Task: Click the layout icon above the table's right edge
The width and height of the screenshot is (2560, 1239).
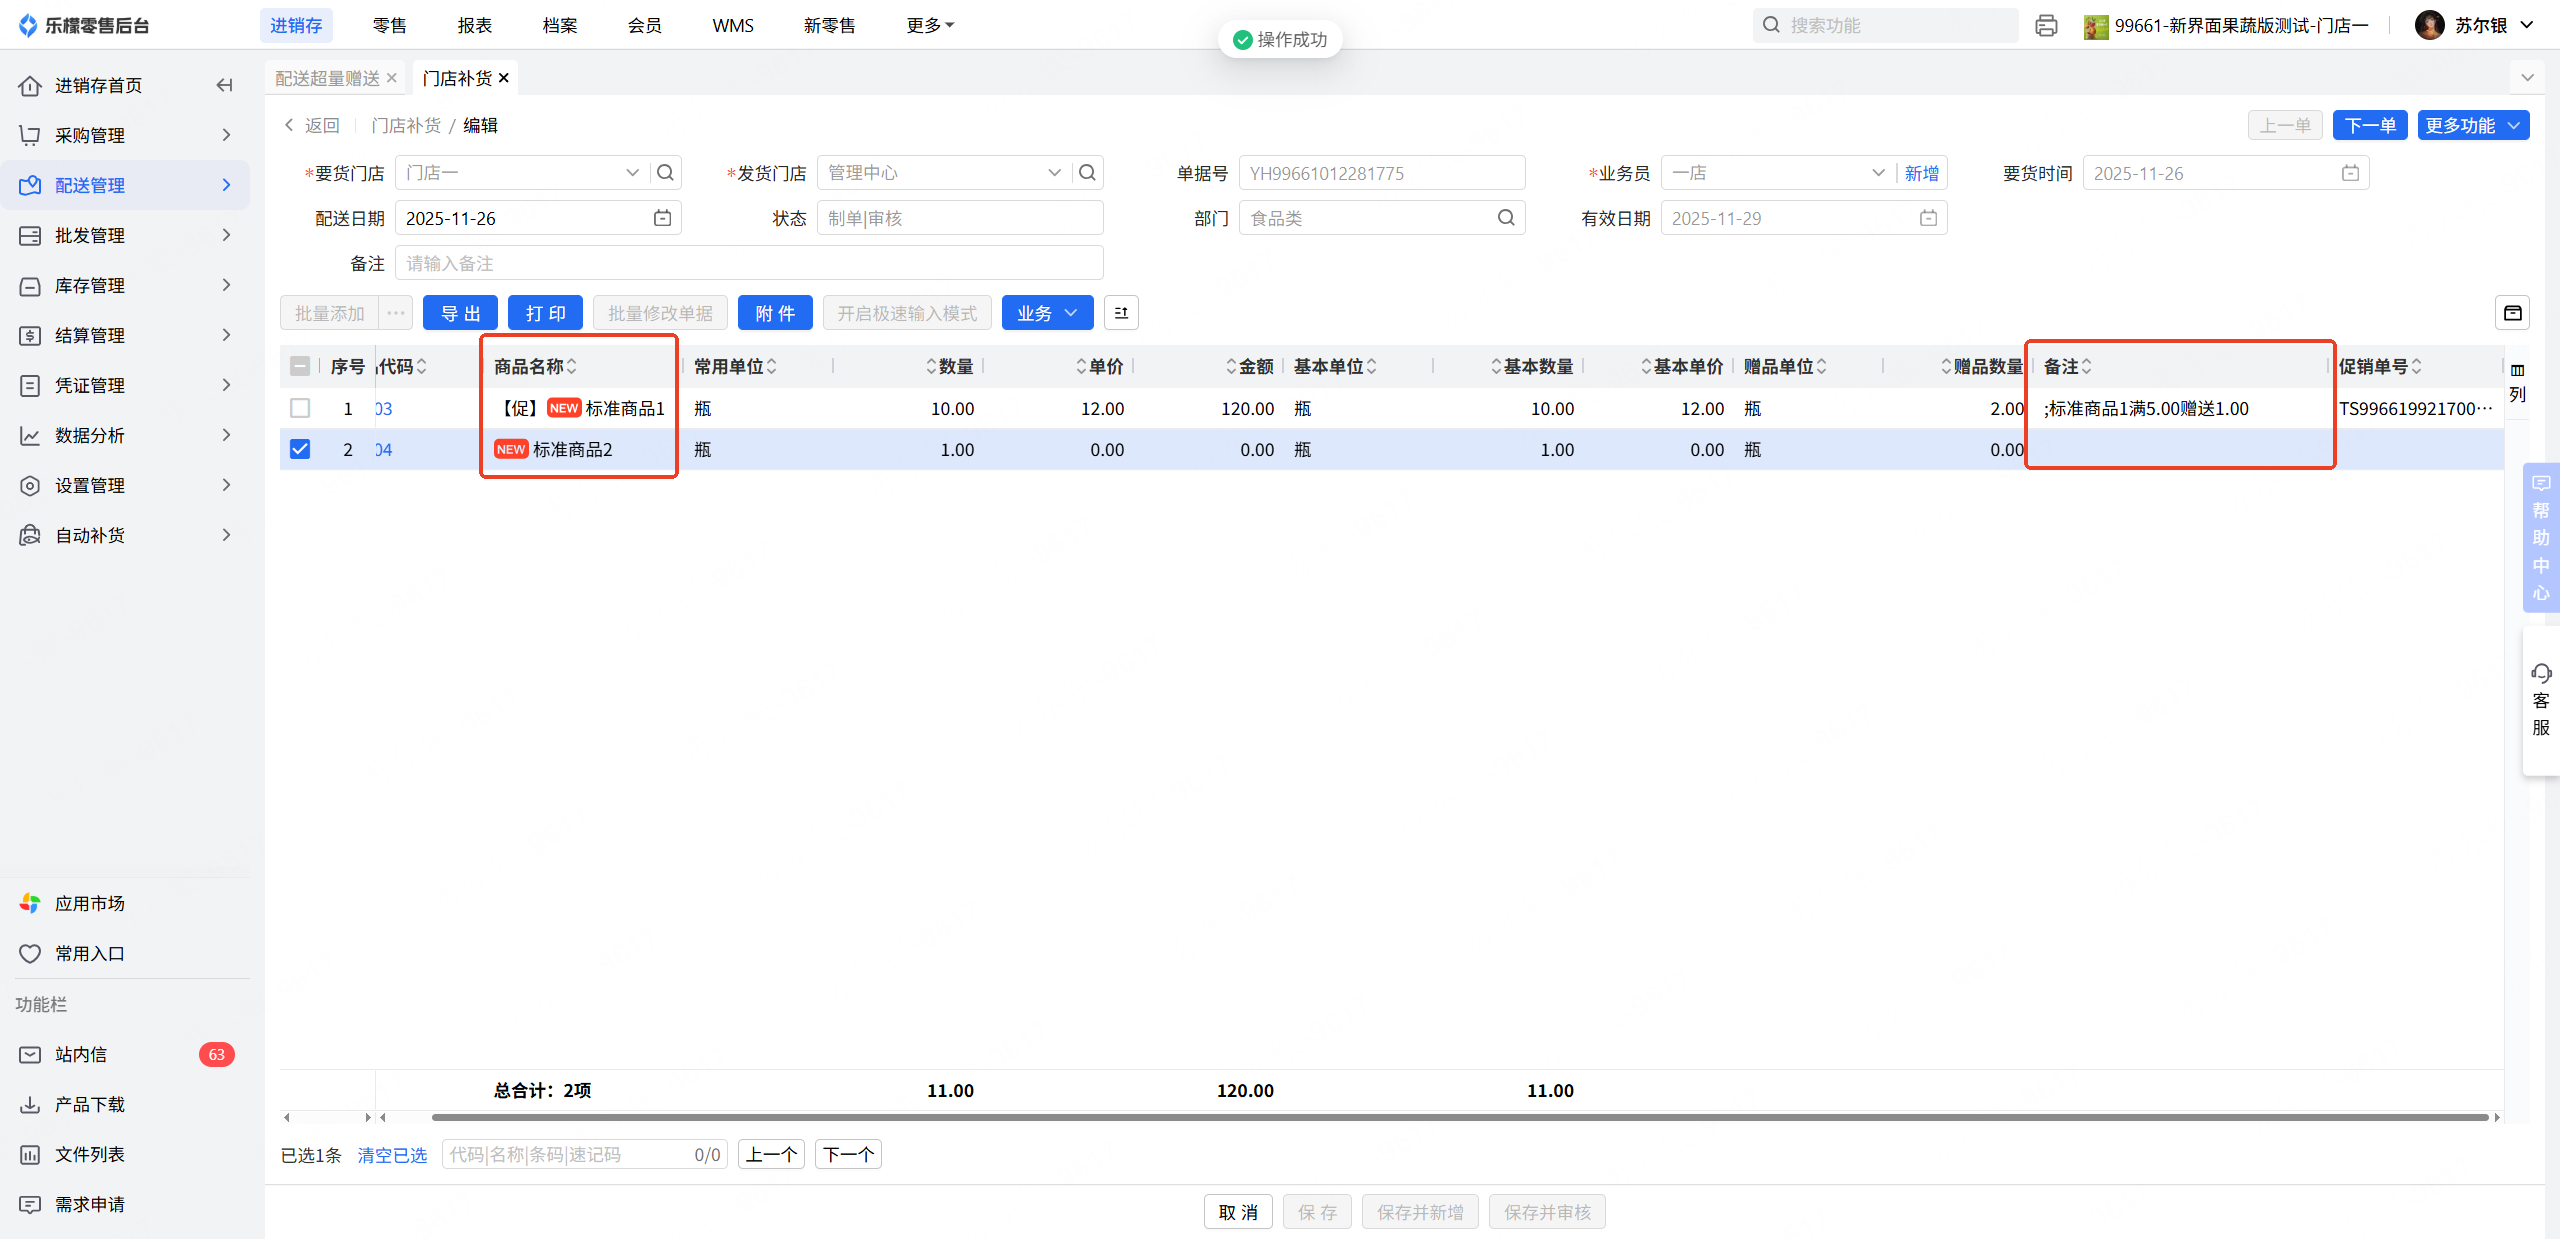Action: [2512, 313]
